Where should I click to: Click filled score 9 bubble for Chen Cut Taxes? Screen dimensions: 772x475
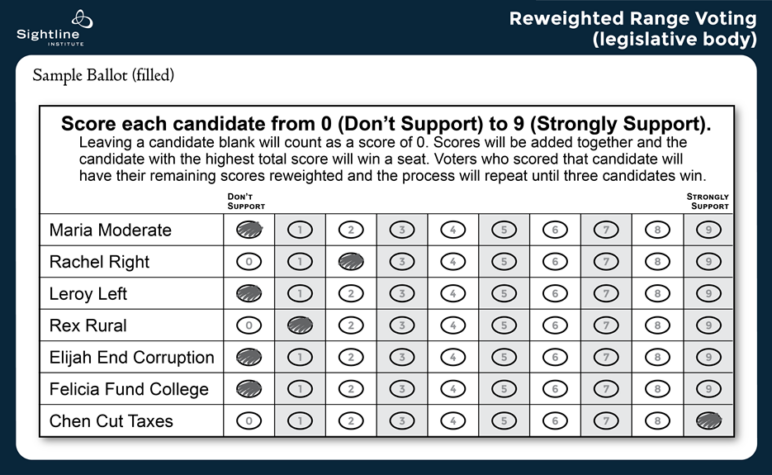(x=709, y=421)
